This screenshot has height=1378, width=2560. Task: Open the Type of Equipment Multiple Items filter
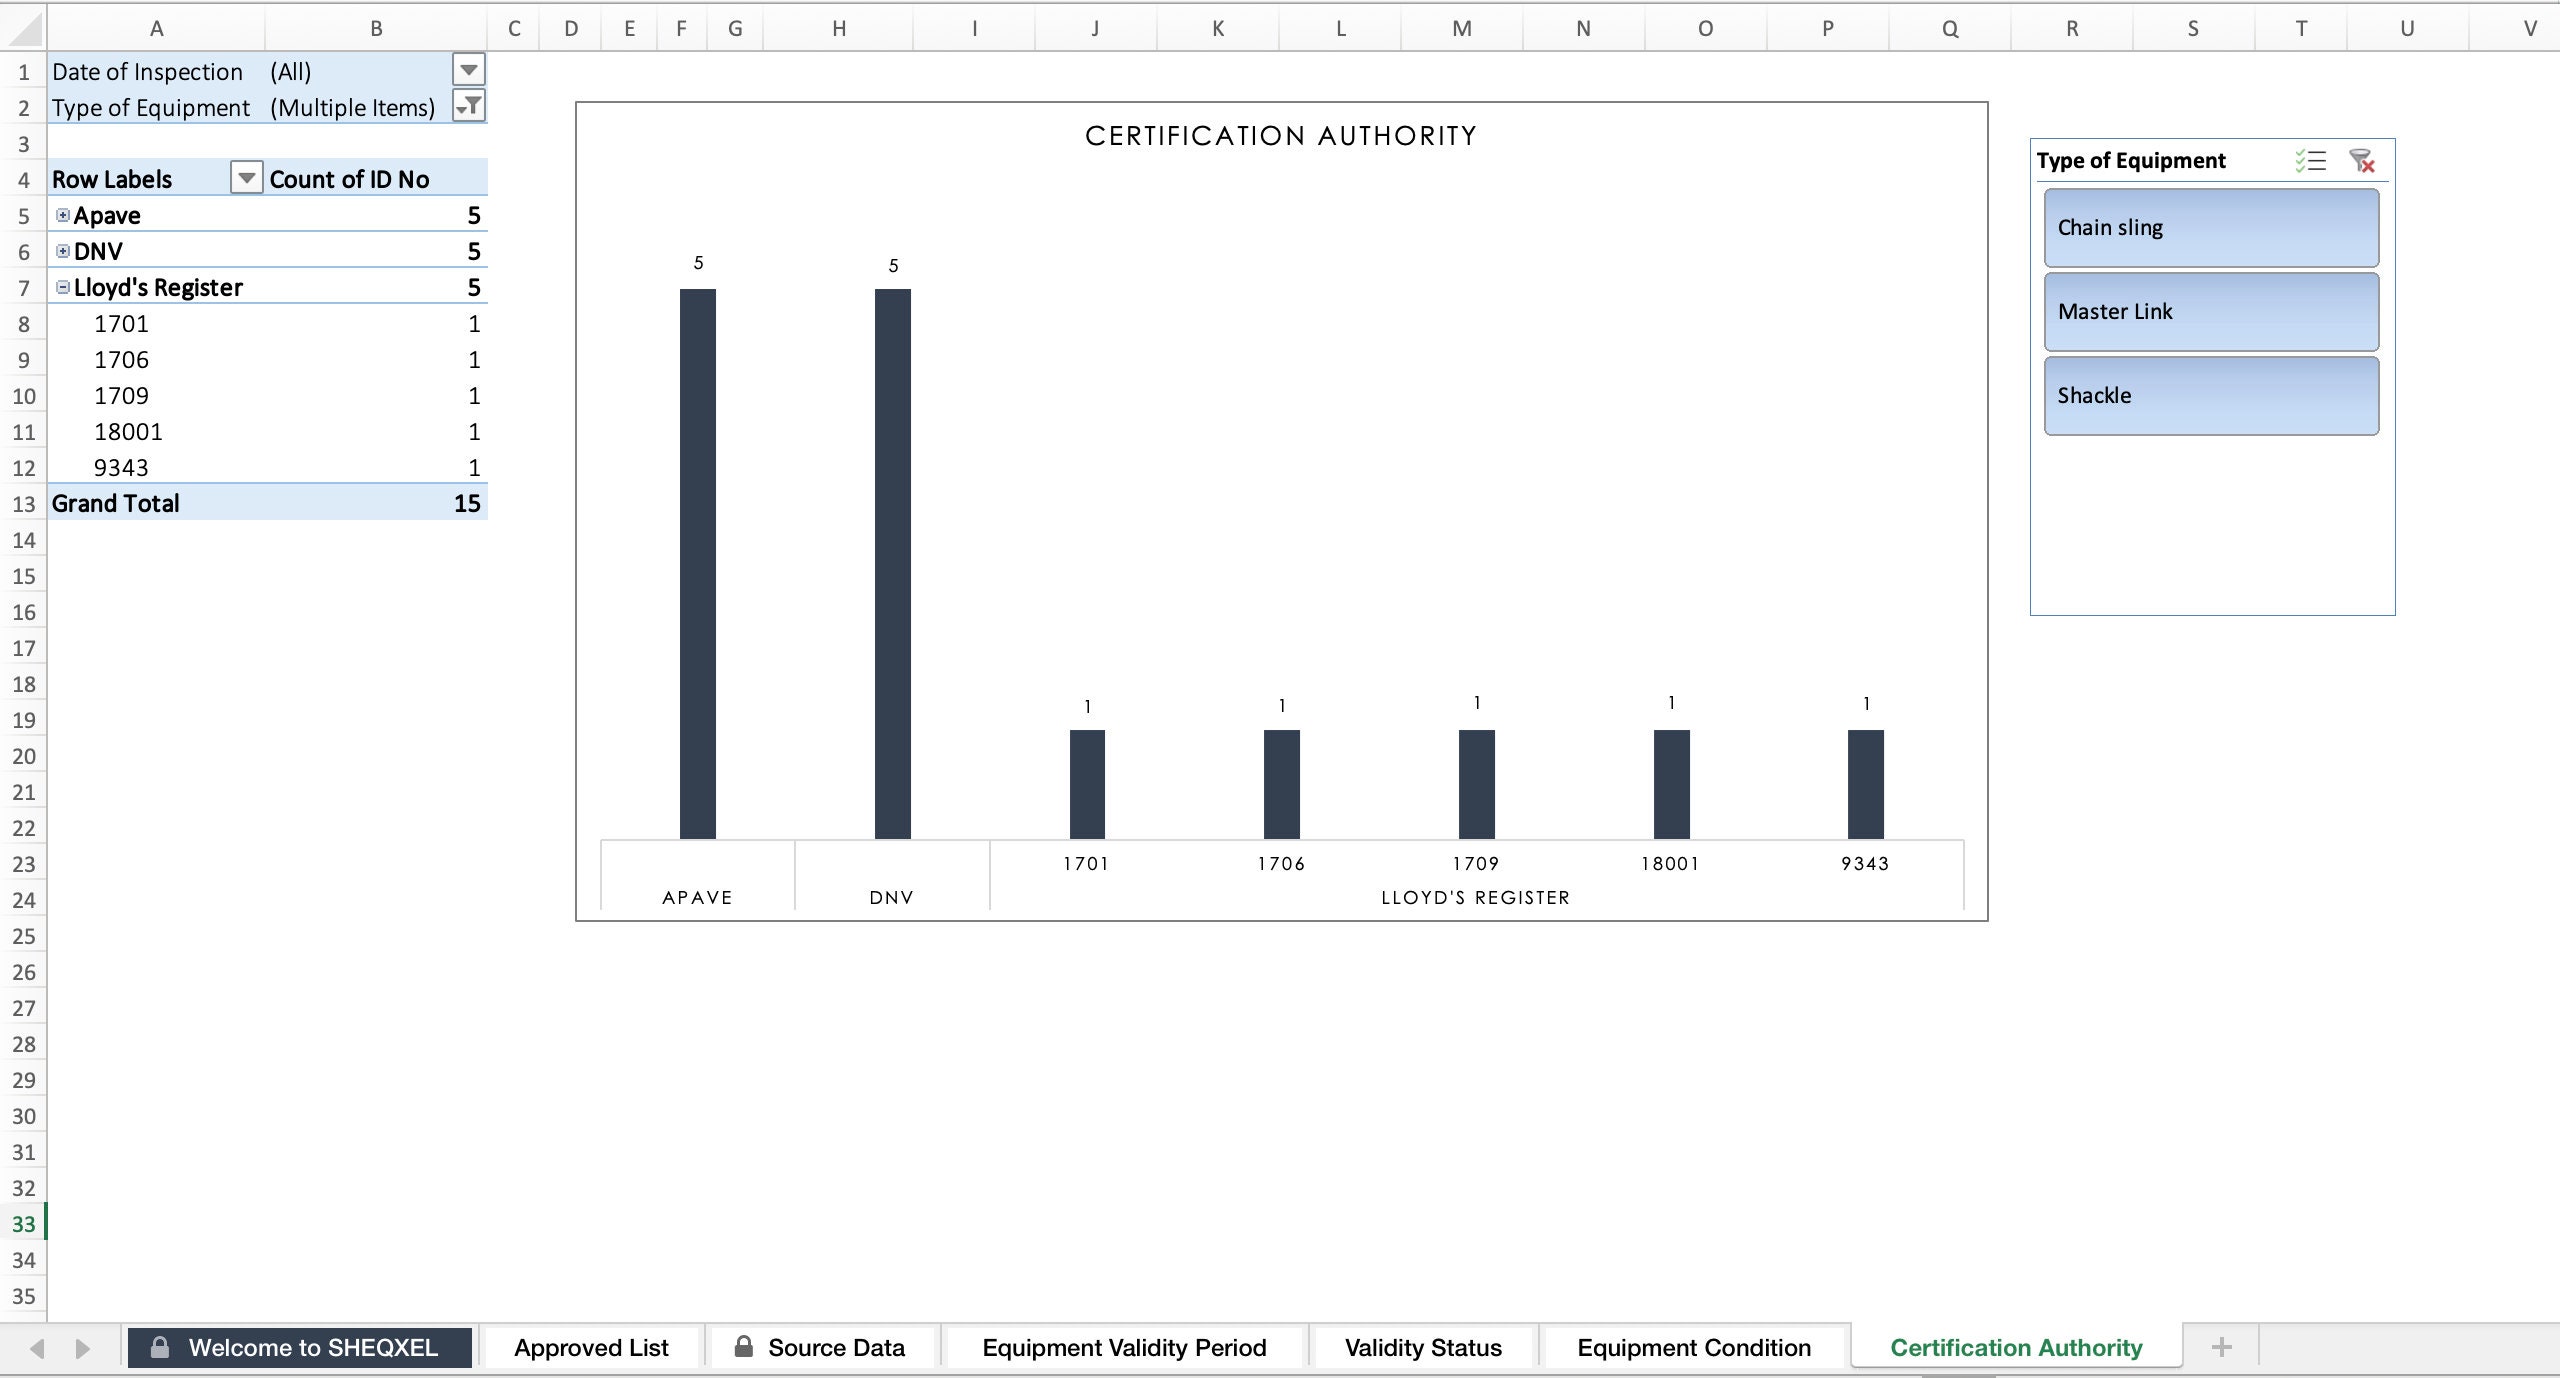pyautogui.click(x=466, y=106)
